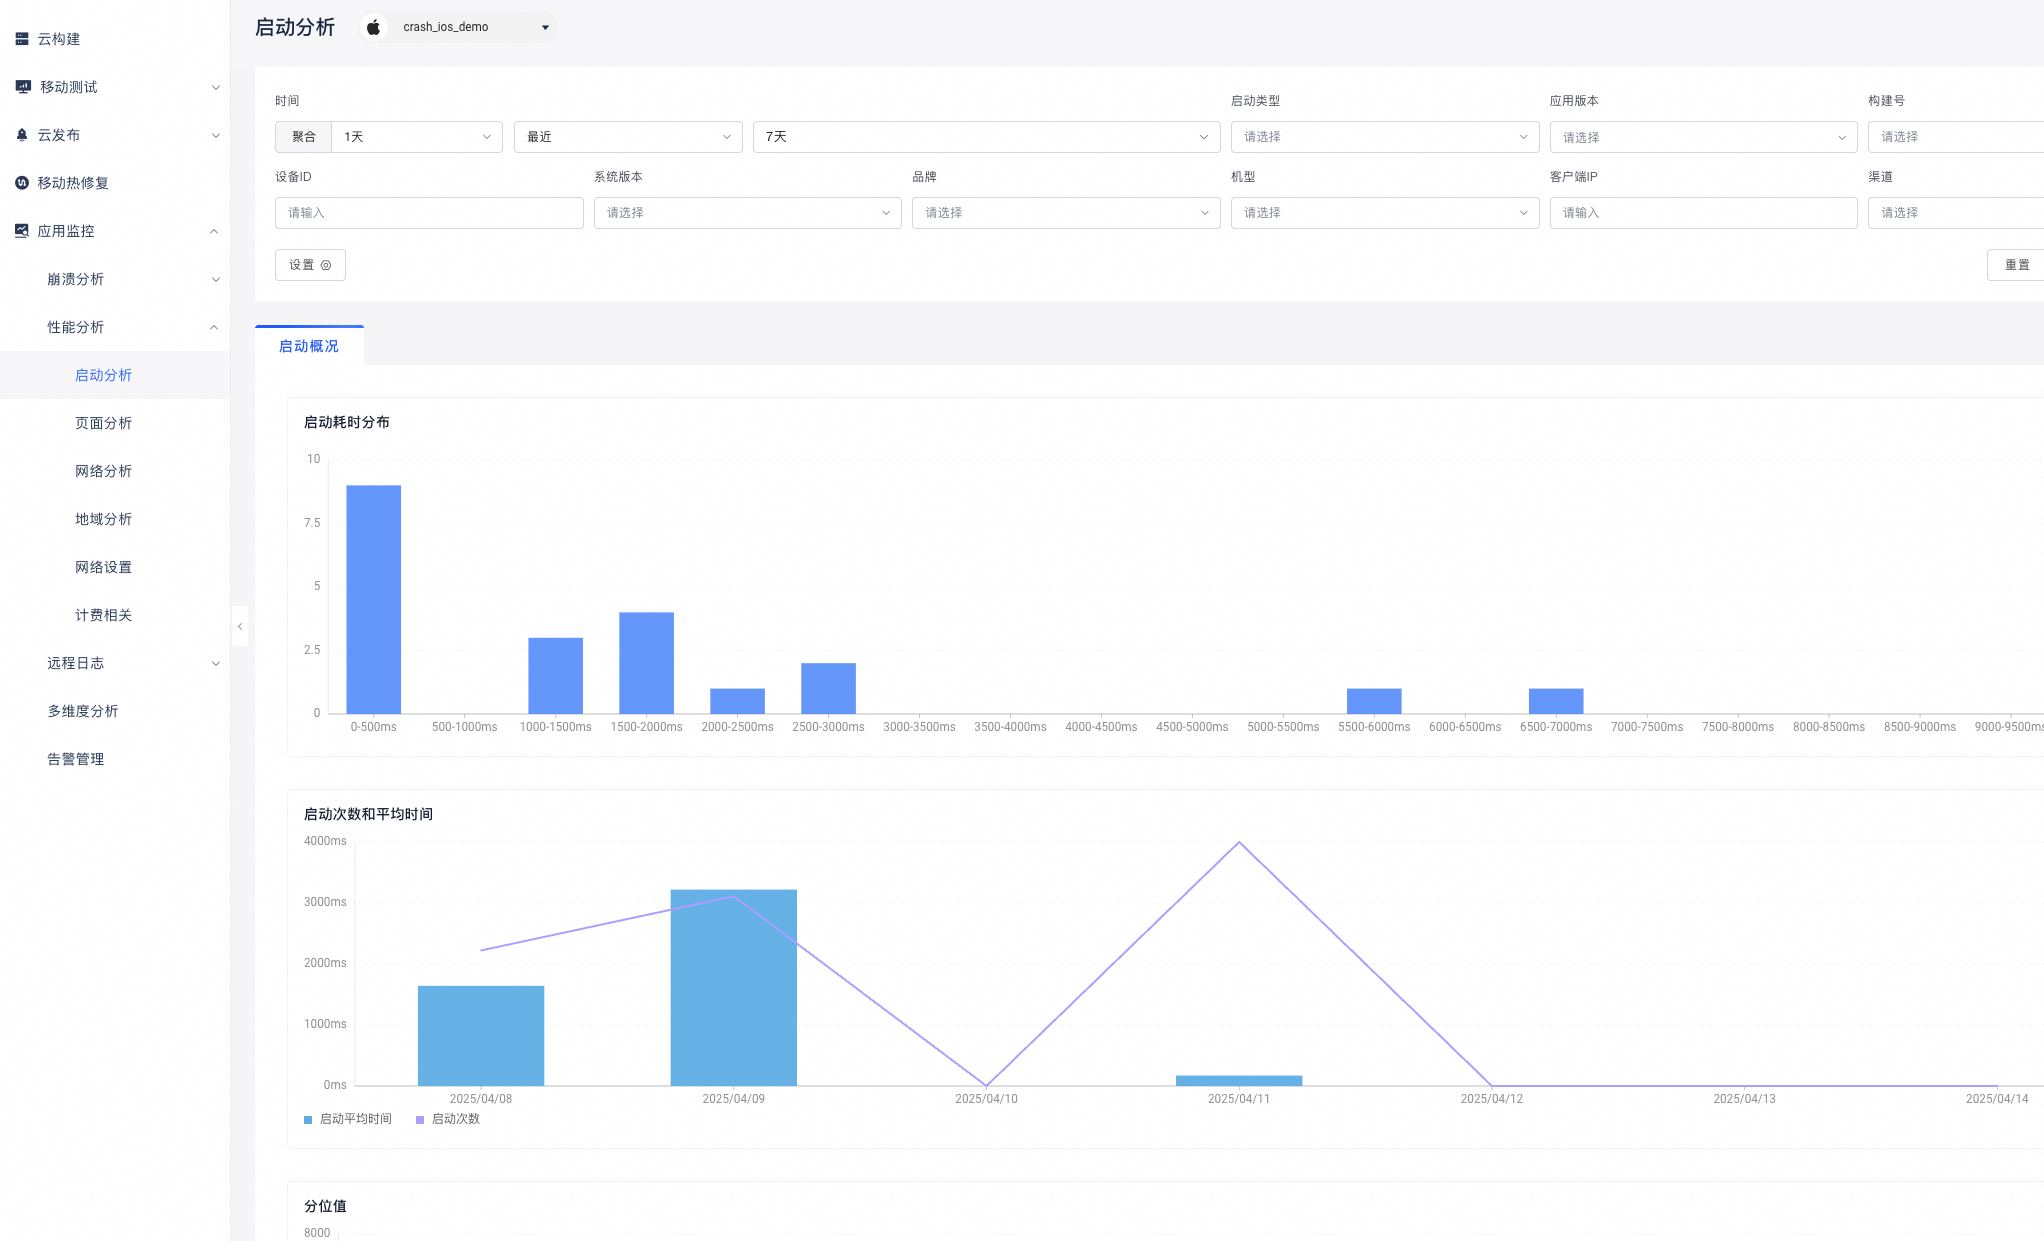Click the 应用监控 chart icon
Image resolution: width=2044 pixels, height=1241 pixels.
coord(22,231)
